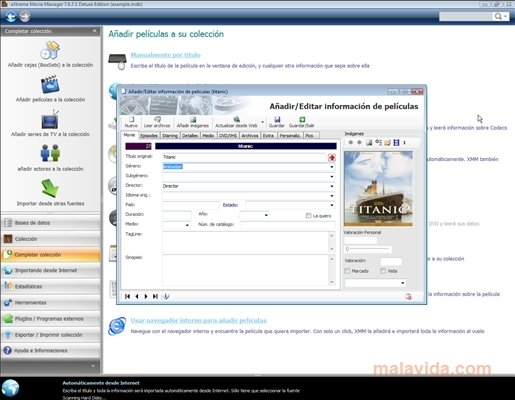Open the Director dropdown

(332, 186)
